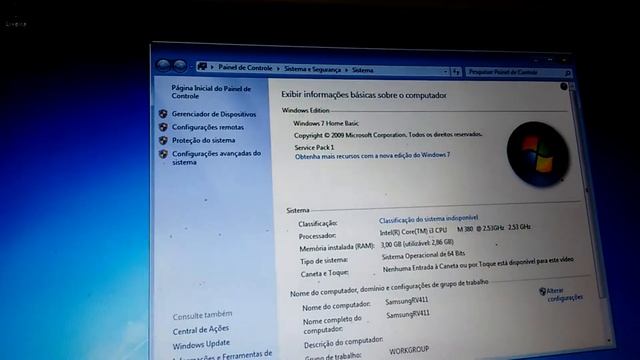Click shield icon beside Proteção do sistema

pyautogui.click(x=163, y=140)
